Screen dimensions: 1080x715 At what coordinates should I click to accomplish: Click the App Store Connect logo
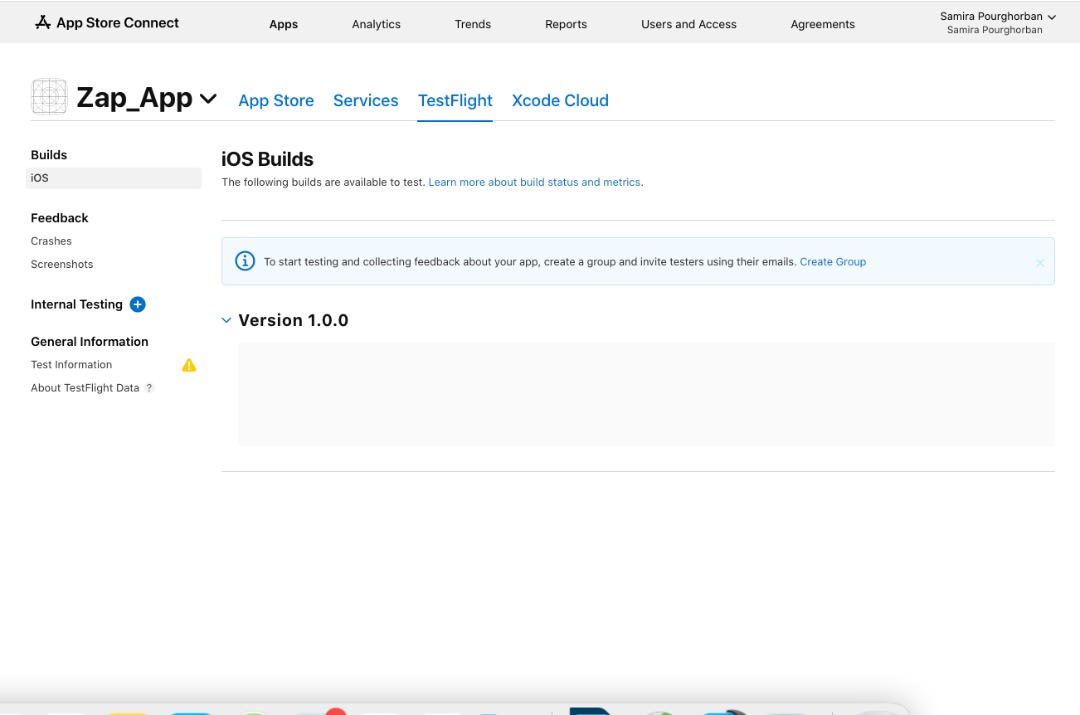click(x=106, y=22)
